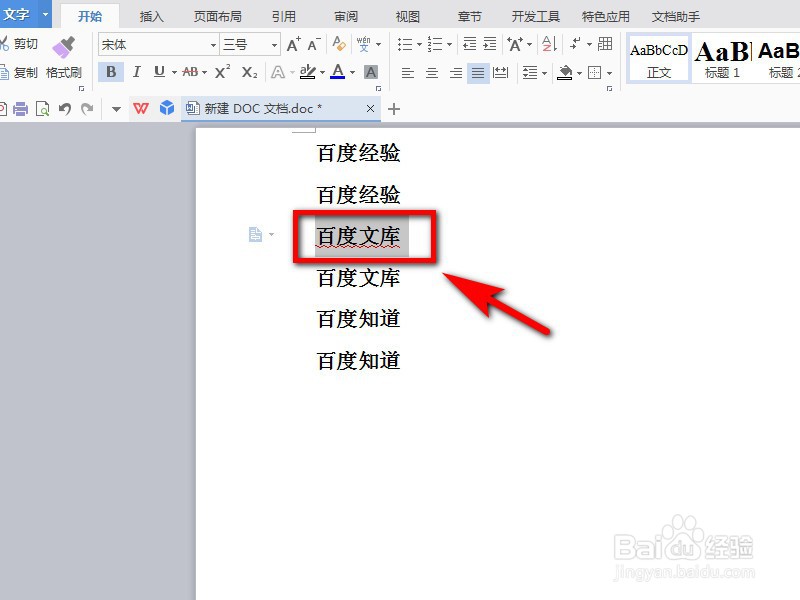800x600 pixels.
Task: Open the 引用 ribbon tab
Action: coord(284,17)
